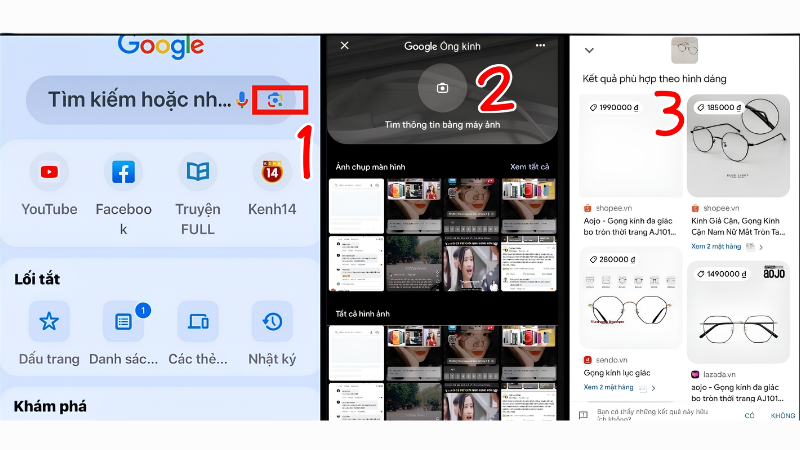The width and height of the screenshot is (800, 450).
Task: Tap the Google Lens camera icon
Action: tap(275, 100)
